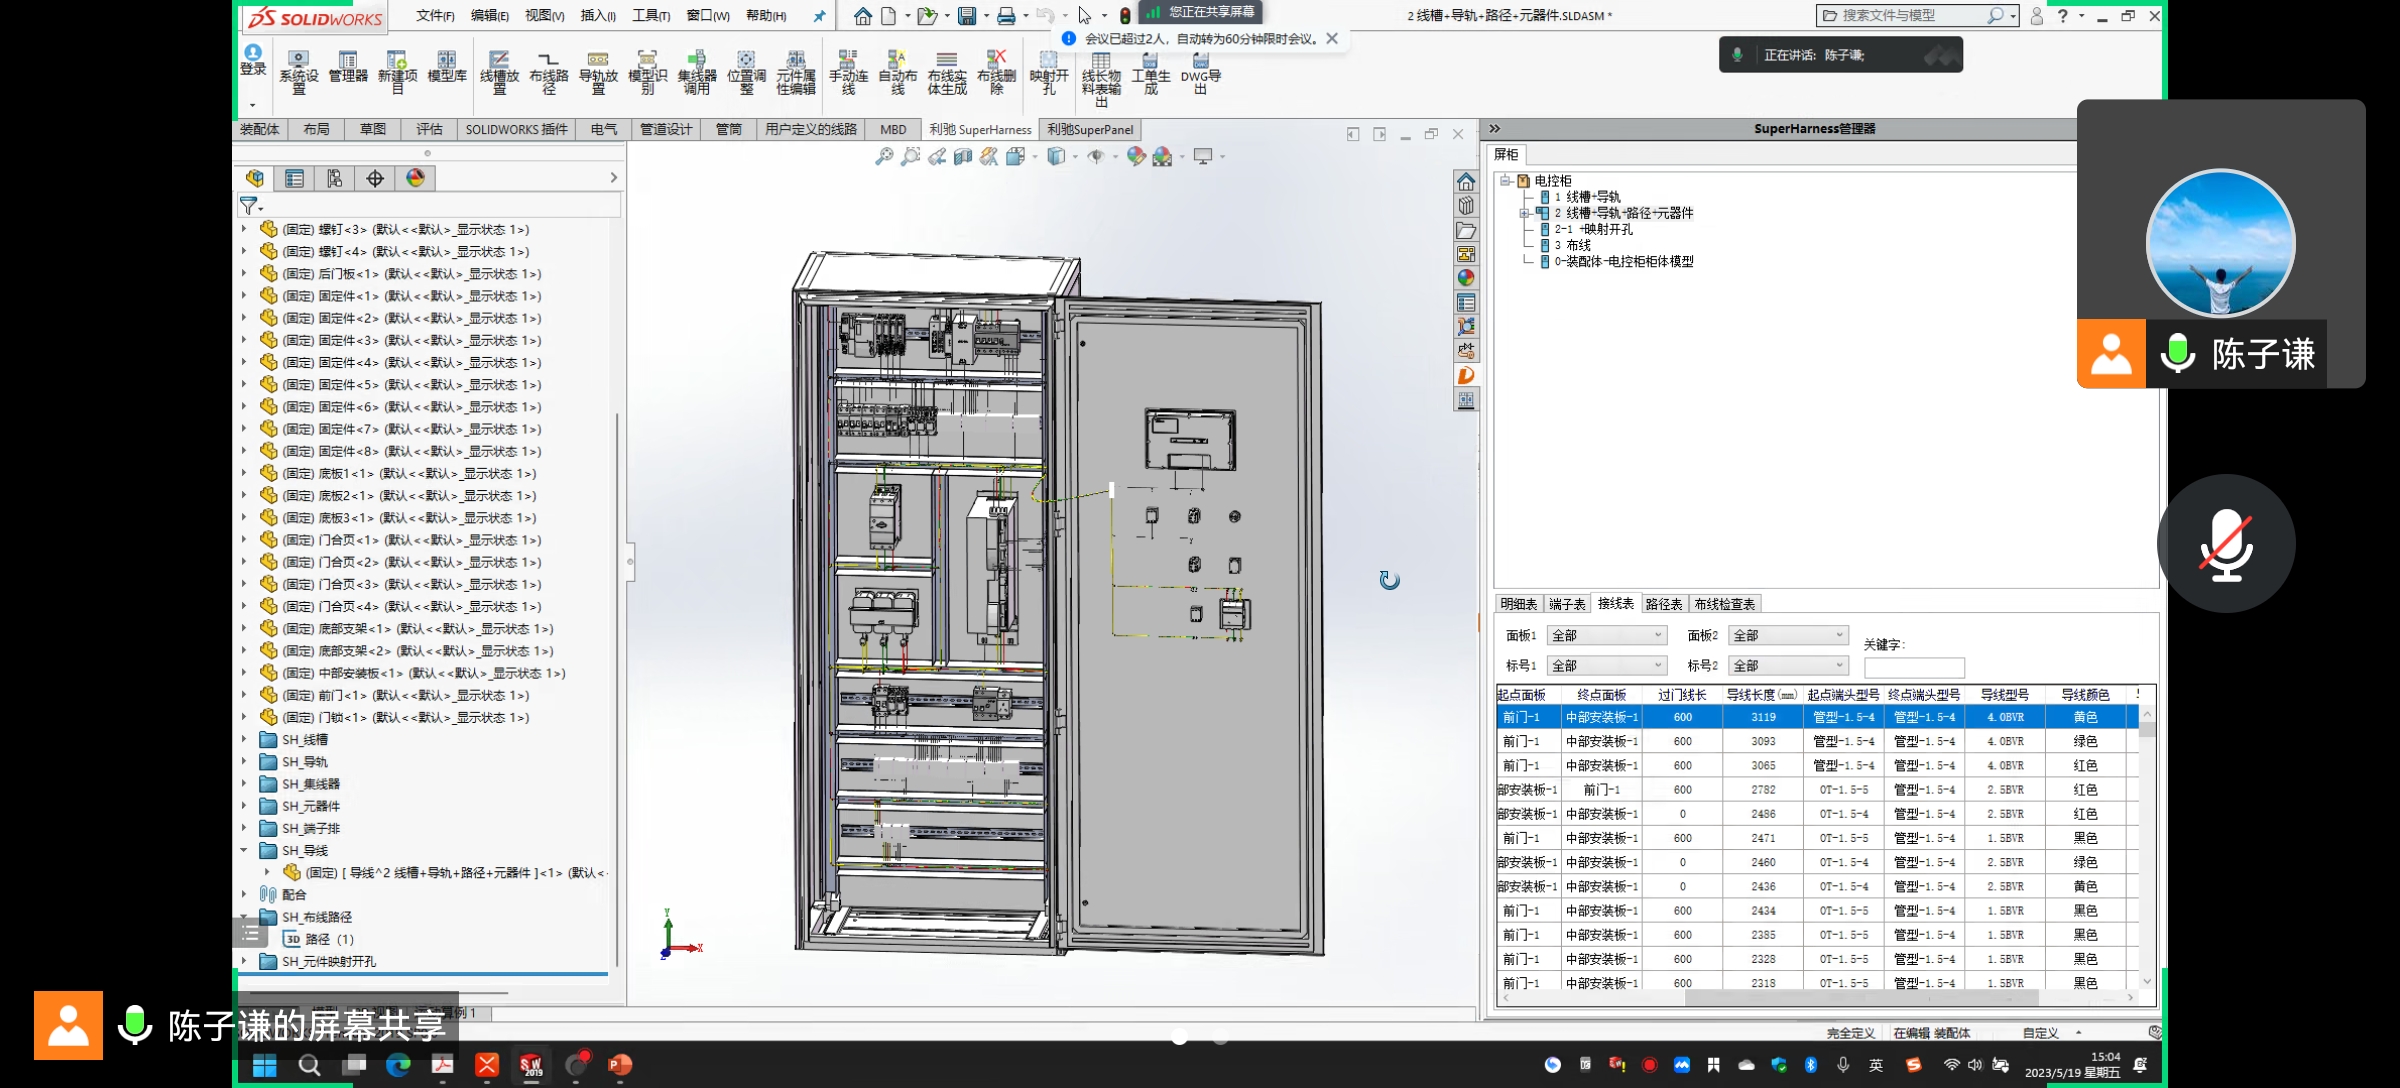Toggle the Hide/Show Items eye icon

pyautogui.click(x=1095, y=157)
